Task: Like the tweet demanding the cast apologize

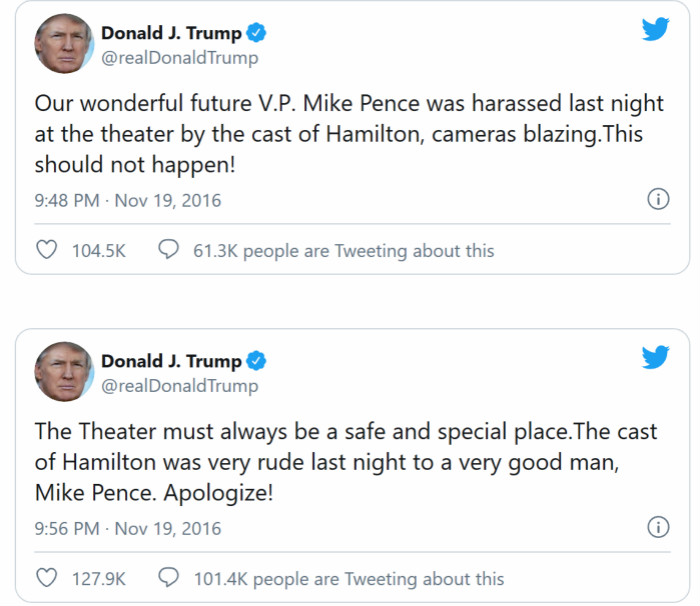Action: [x=46, y=578]
